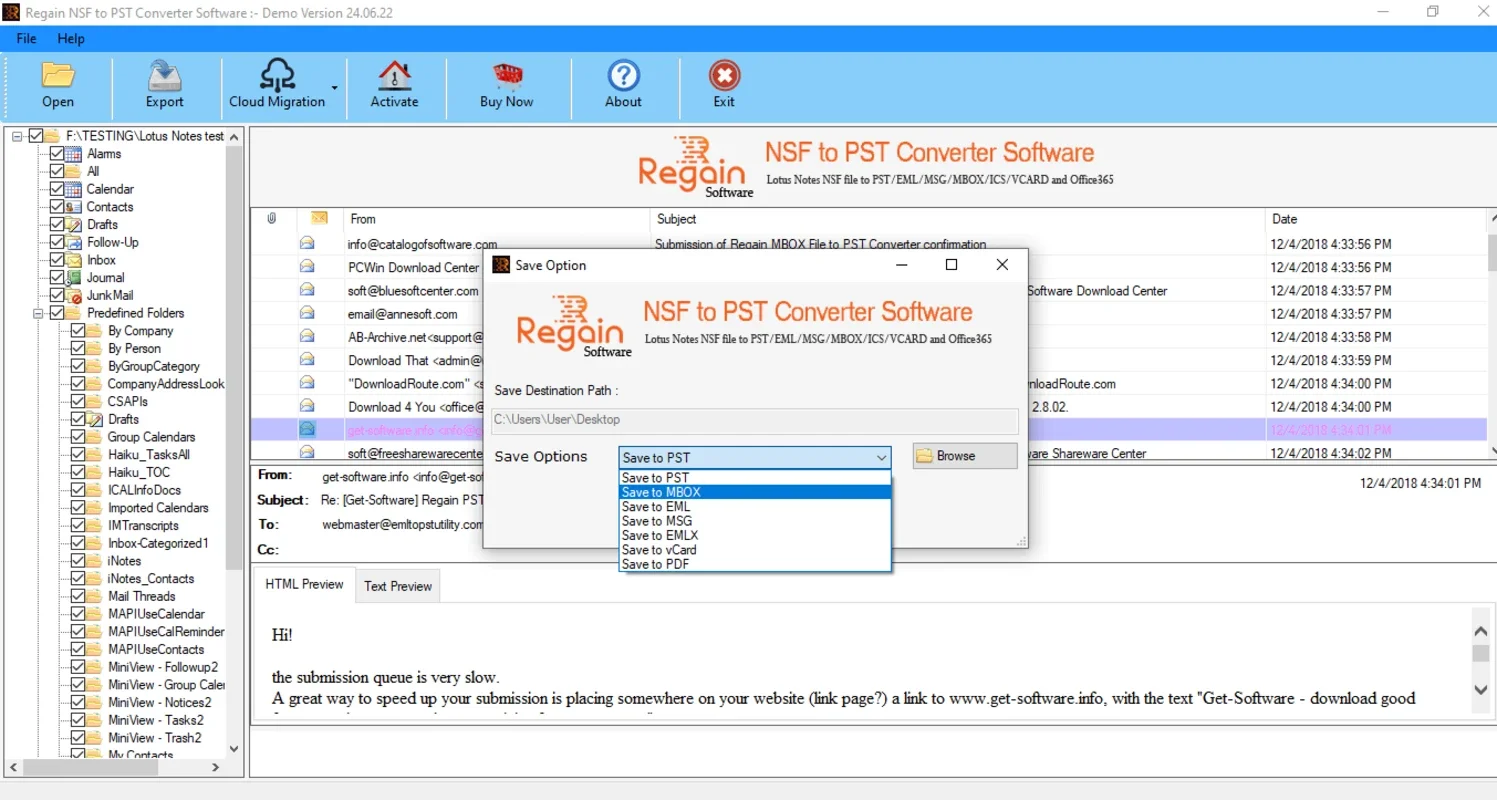Screen dimensions: 1497x800
Task: Click the Open folder toolbar icon
Action: point(58,76)
